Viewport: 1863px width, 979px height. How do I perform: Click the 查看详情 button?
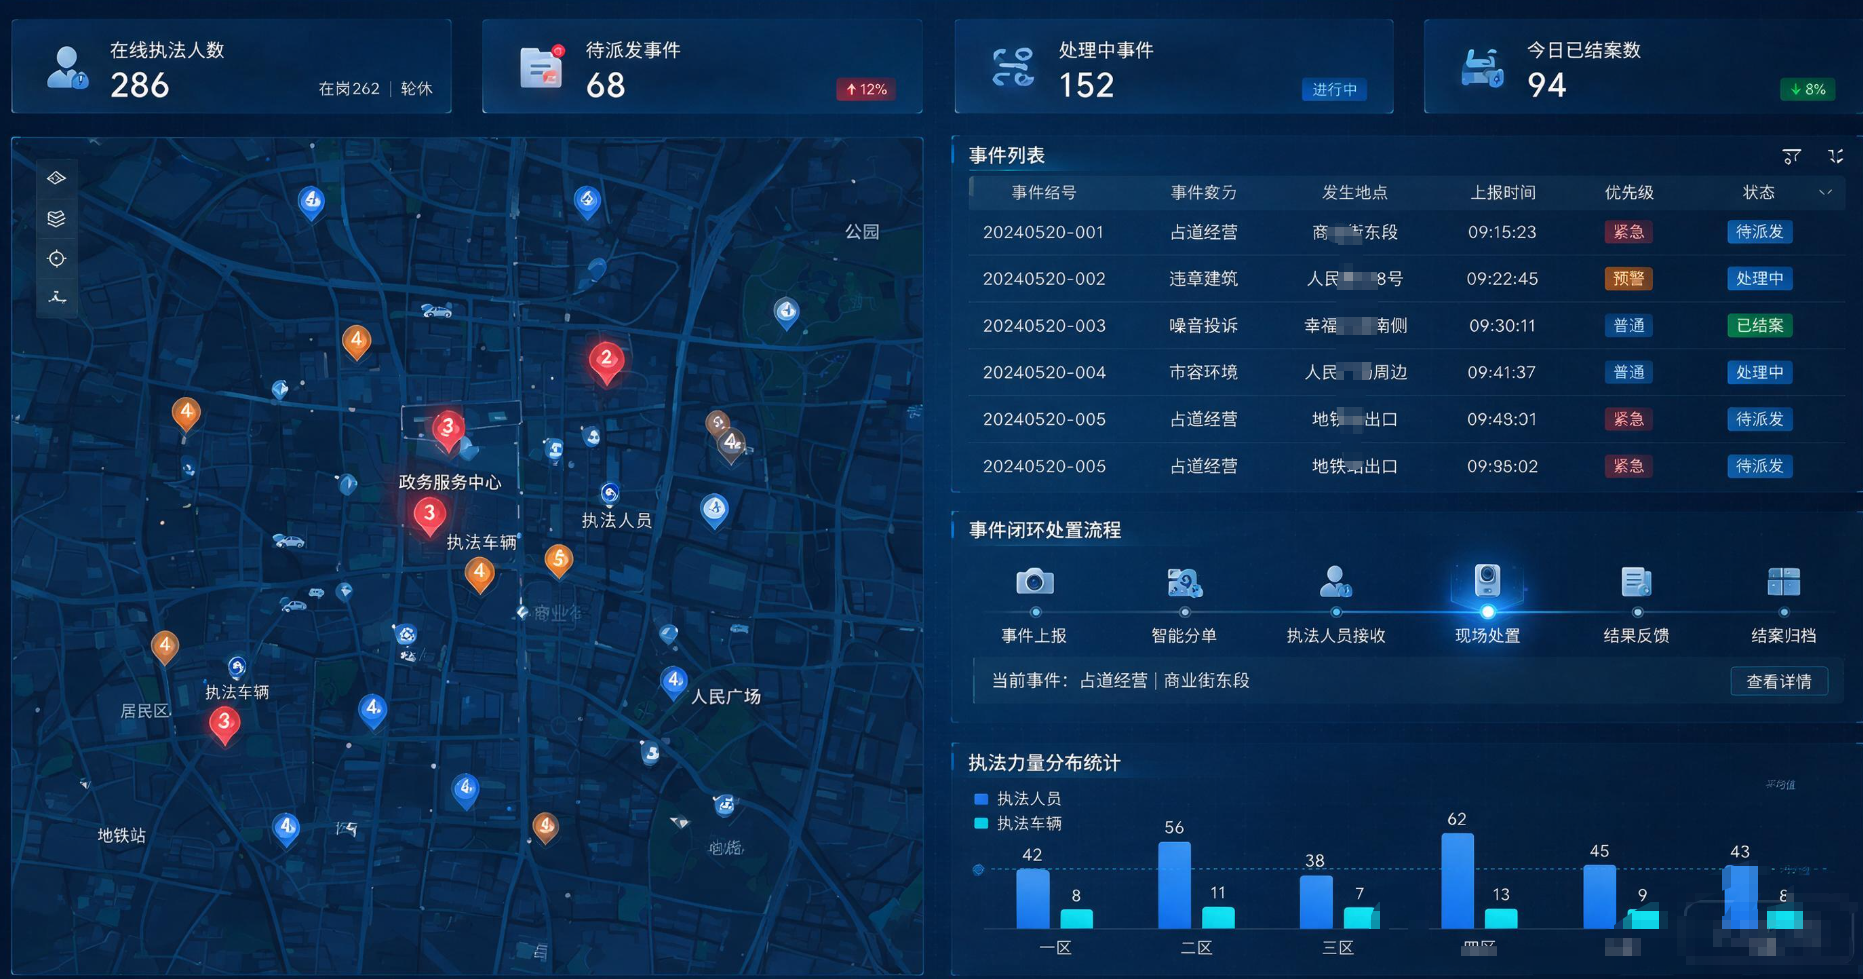1779,682
